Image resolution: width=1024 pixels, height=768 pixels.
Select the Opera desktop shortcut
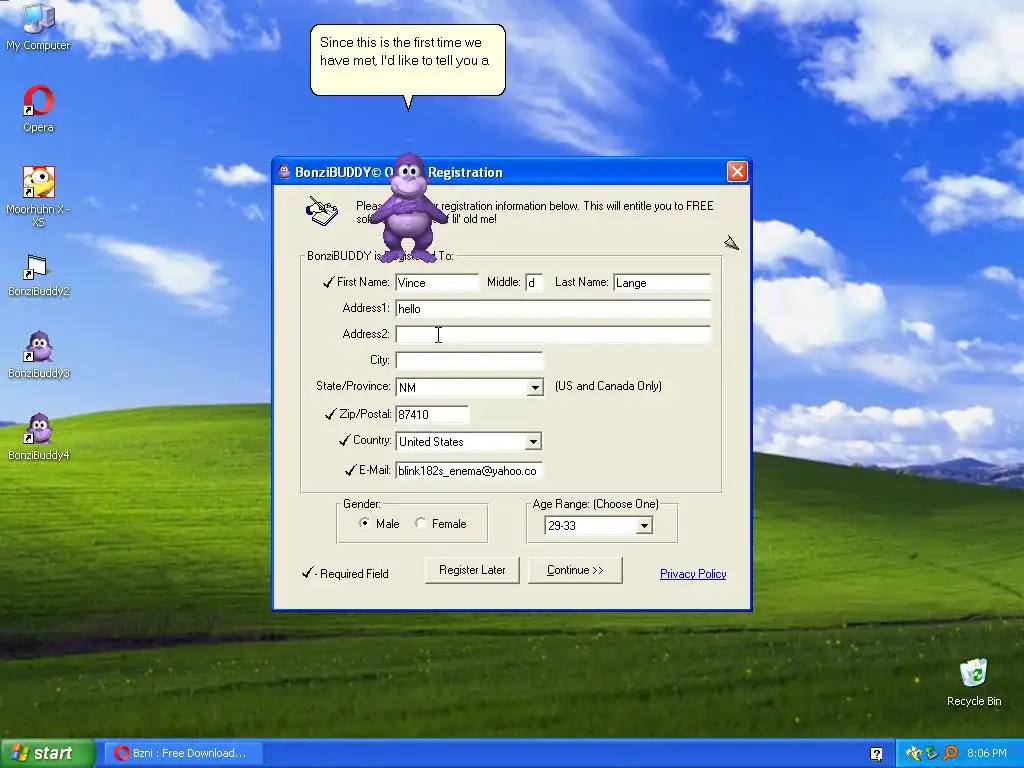(38, 108)
